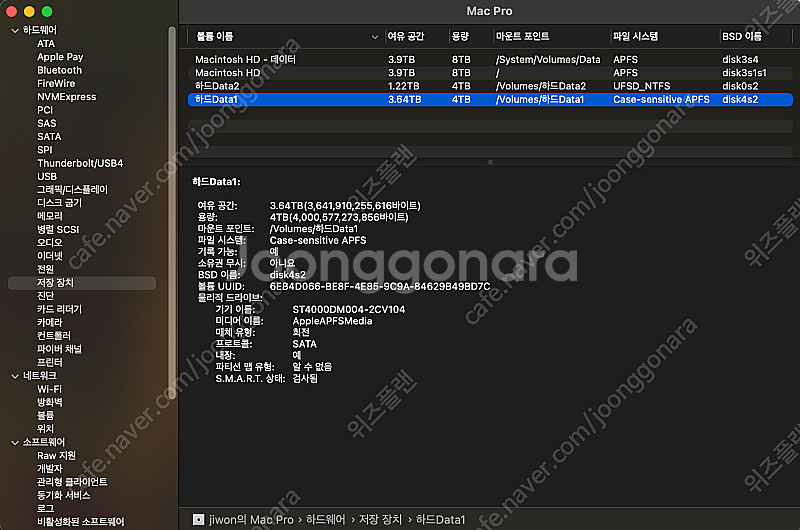
Task: Open 개발자 under 소프트웨어
Action: click(x=49, y=469)
